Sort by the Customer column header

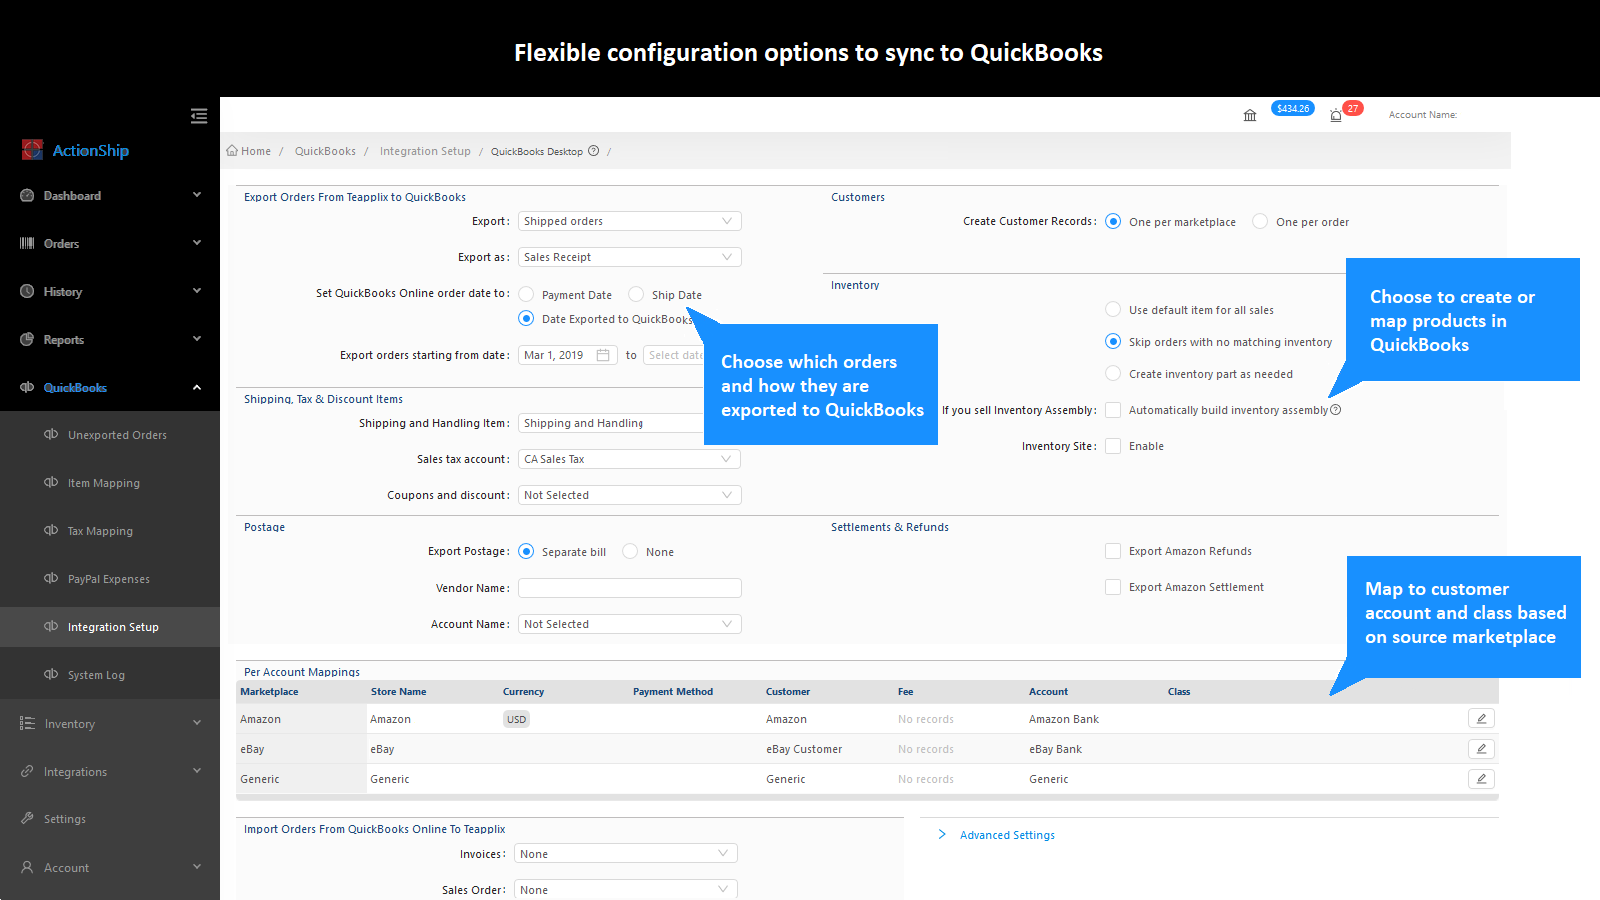point(788,691)
